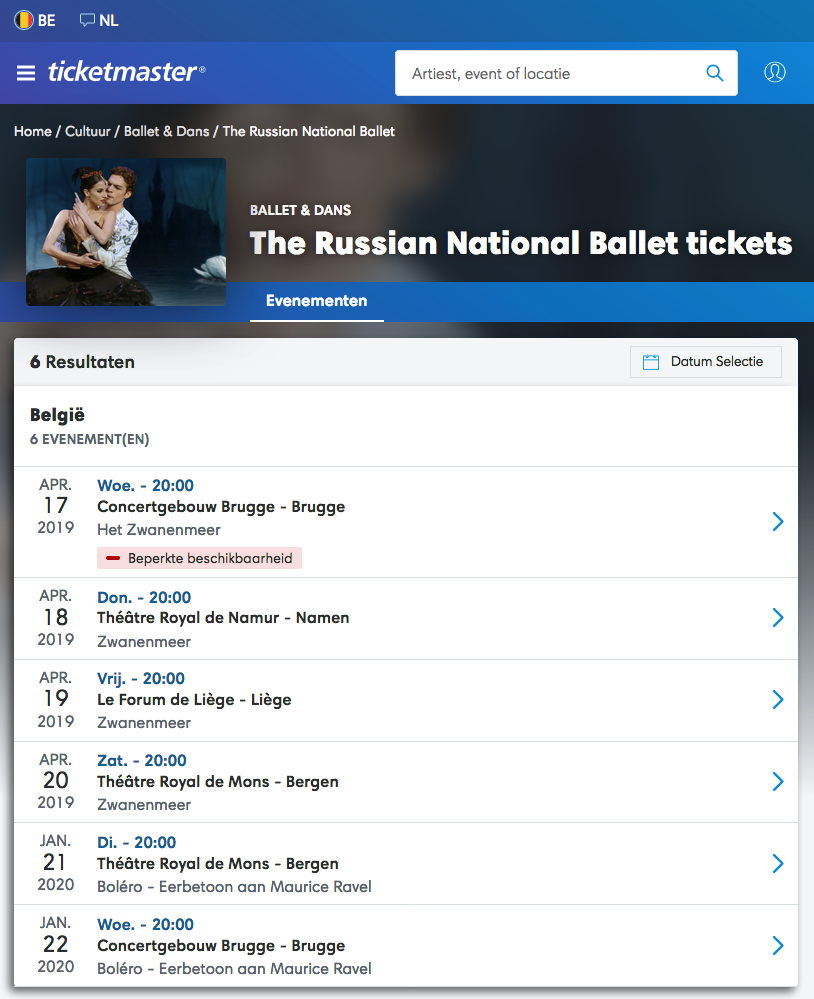814x999 pixels.
Task: Open the January 21 Boléro event arrow
Action: [x=777, y=863]
